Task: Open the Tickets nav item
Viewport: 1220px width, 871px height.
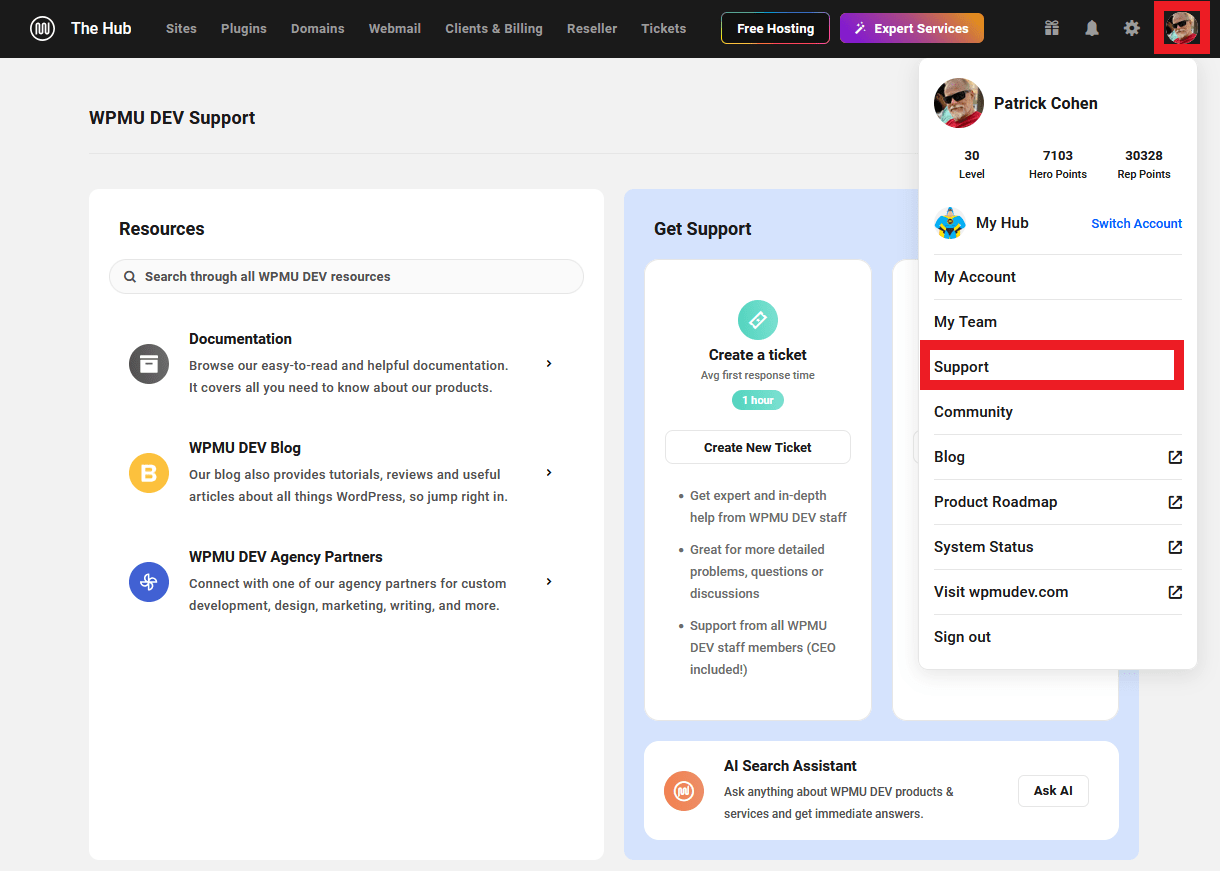Action: (664, 28)
